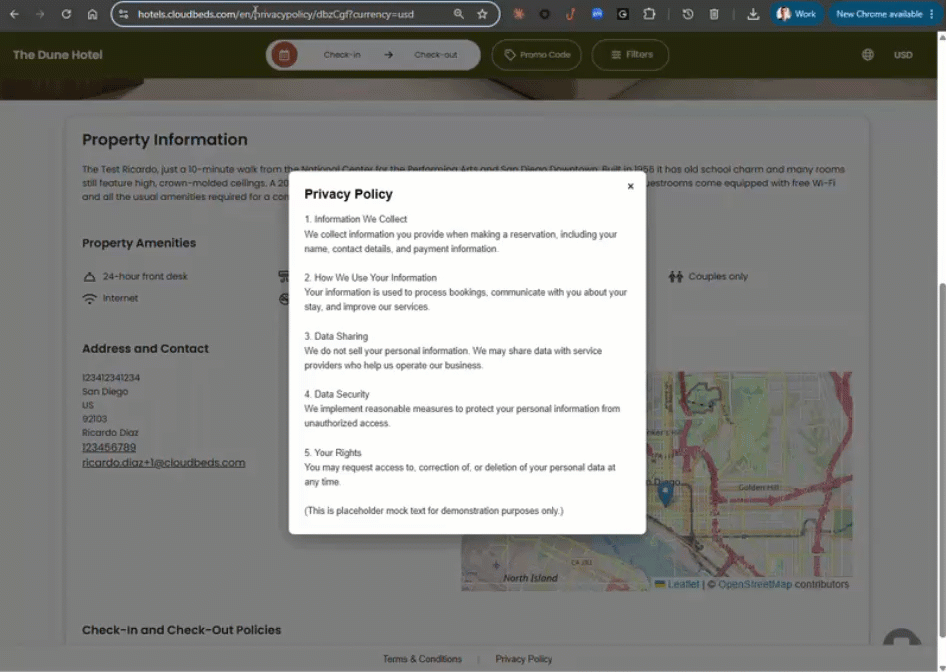The image size is (946, 672).
Task: Select the Check-out date field
Action: pos(436,55)
